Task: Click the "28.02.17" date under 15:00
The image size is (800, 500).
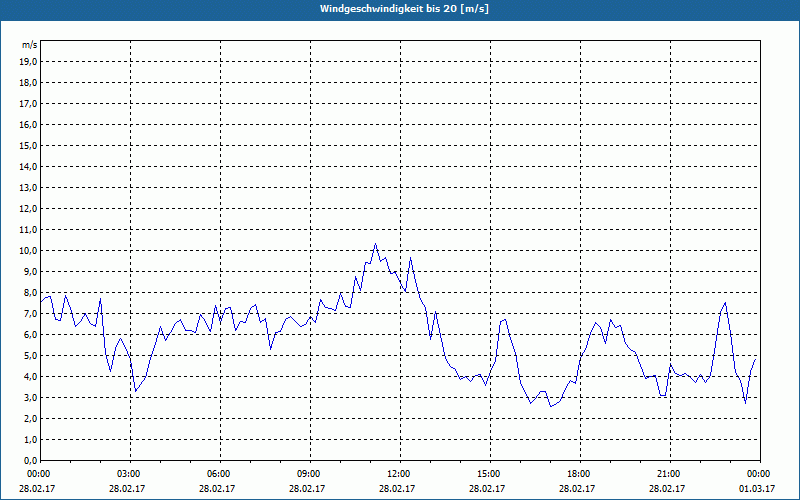Action: point(487,488)
